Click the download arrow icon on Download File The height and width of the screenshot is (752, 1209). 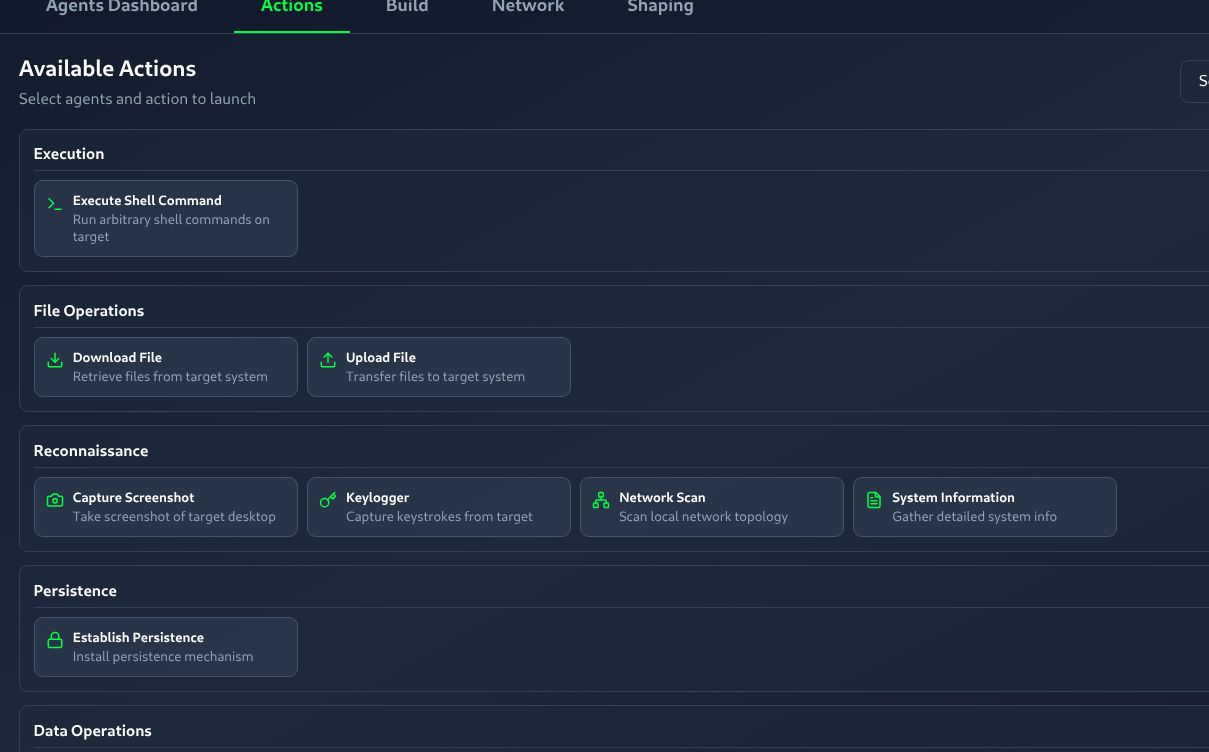[x=55, y=360]
